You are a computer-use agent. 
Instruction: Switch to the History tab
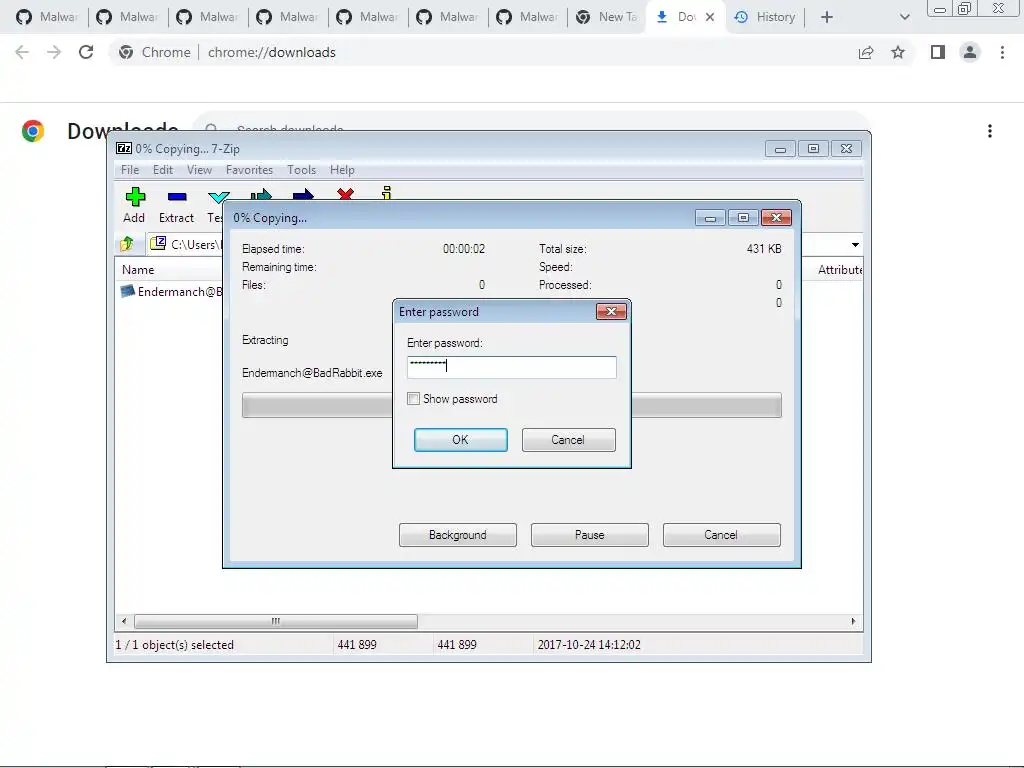click(x=765, y=17)
